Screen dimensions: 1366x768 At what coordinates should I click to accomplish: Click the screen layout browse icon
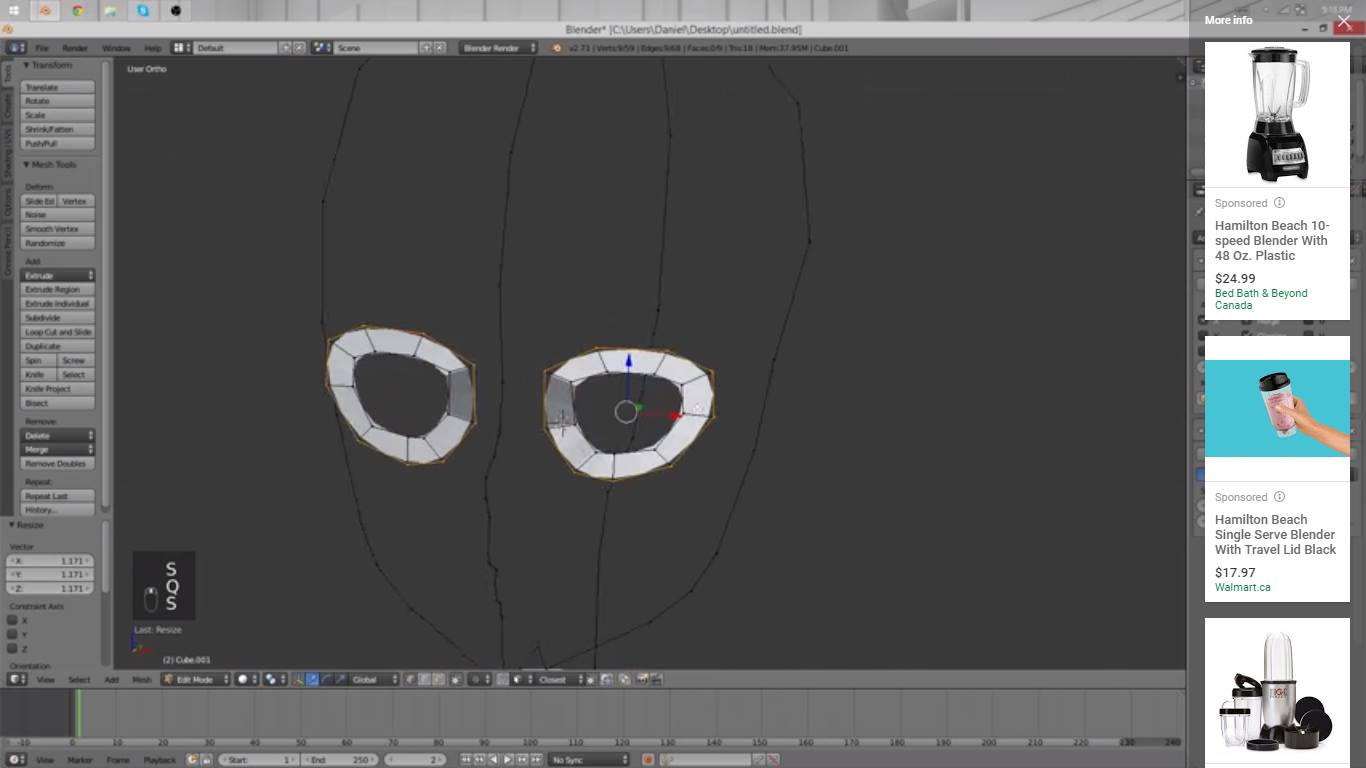pos(180,48)
